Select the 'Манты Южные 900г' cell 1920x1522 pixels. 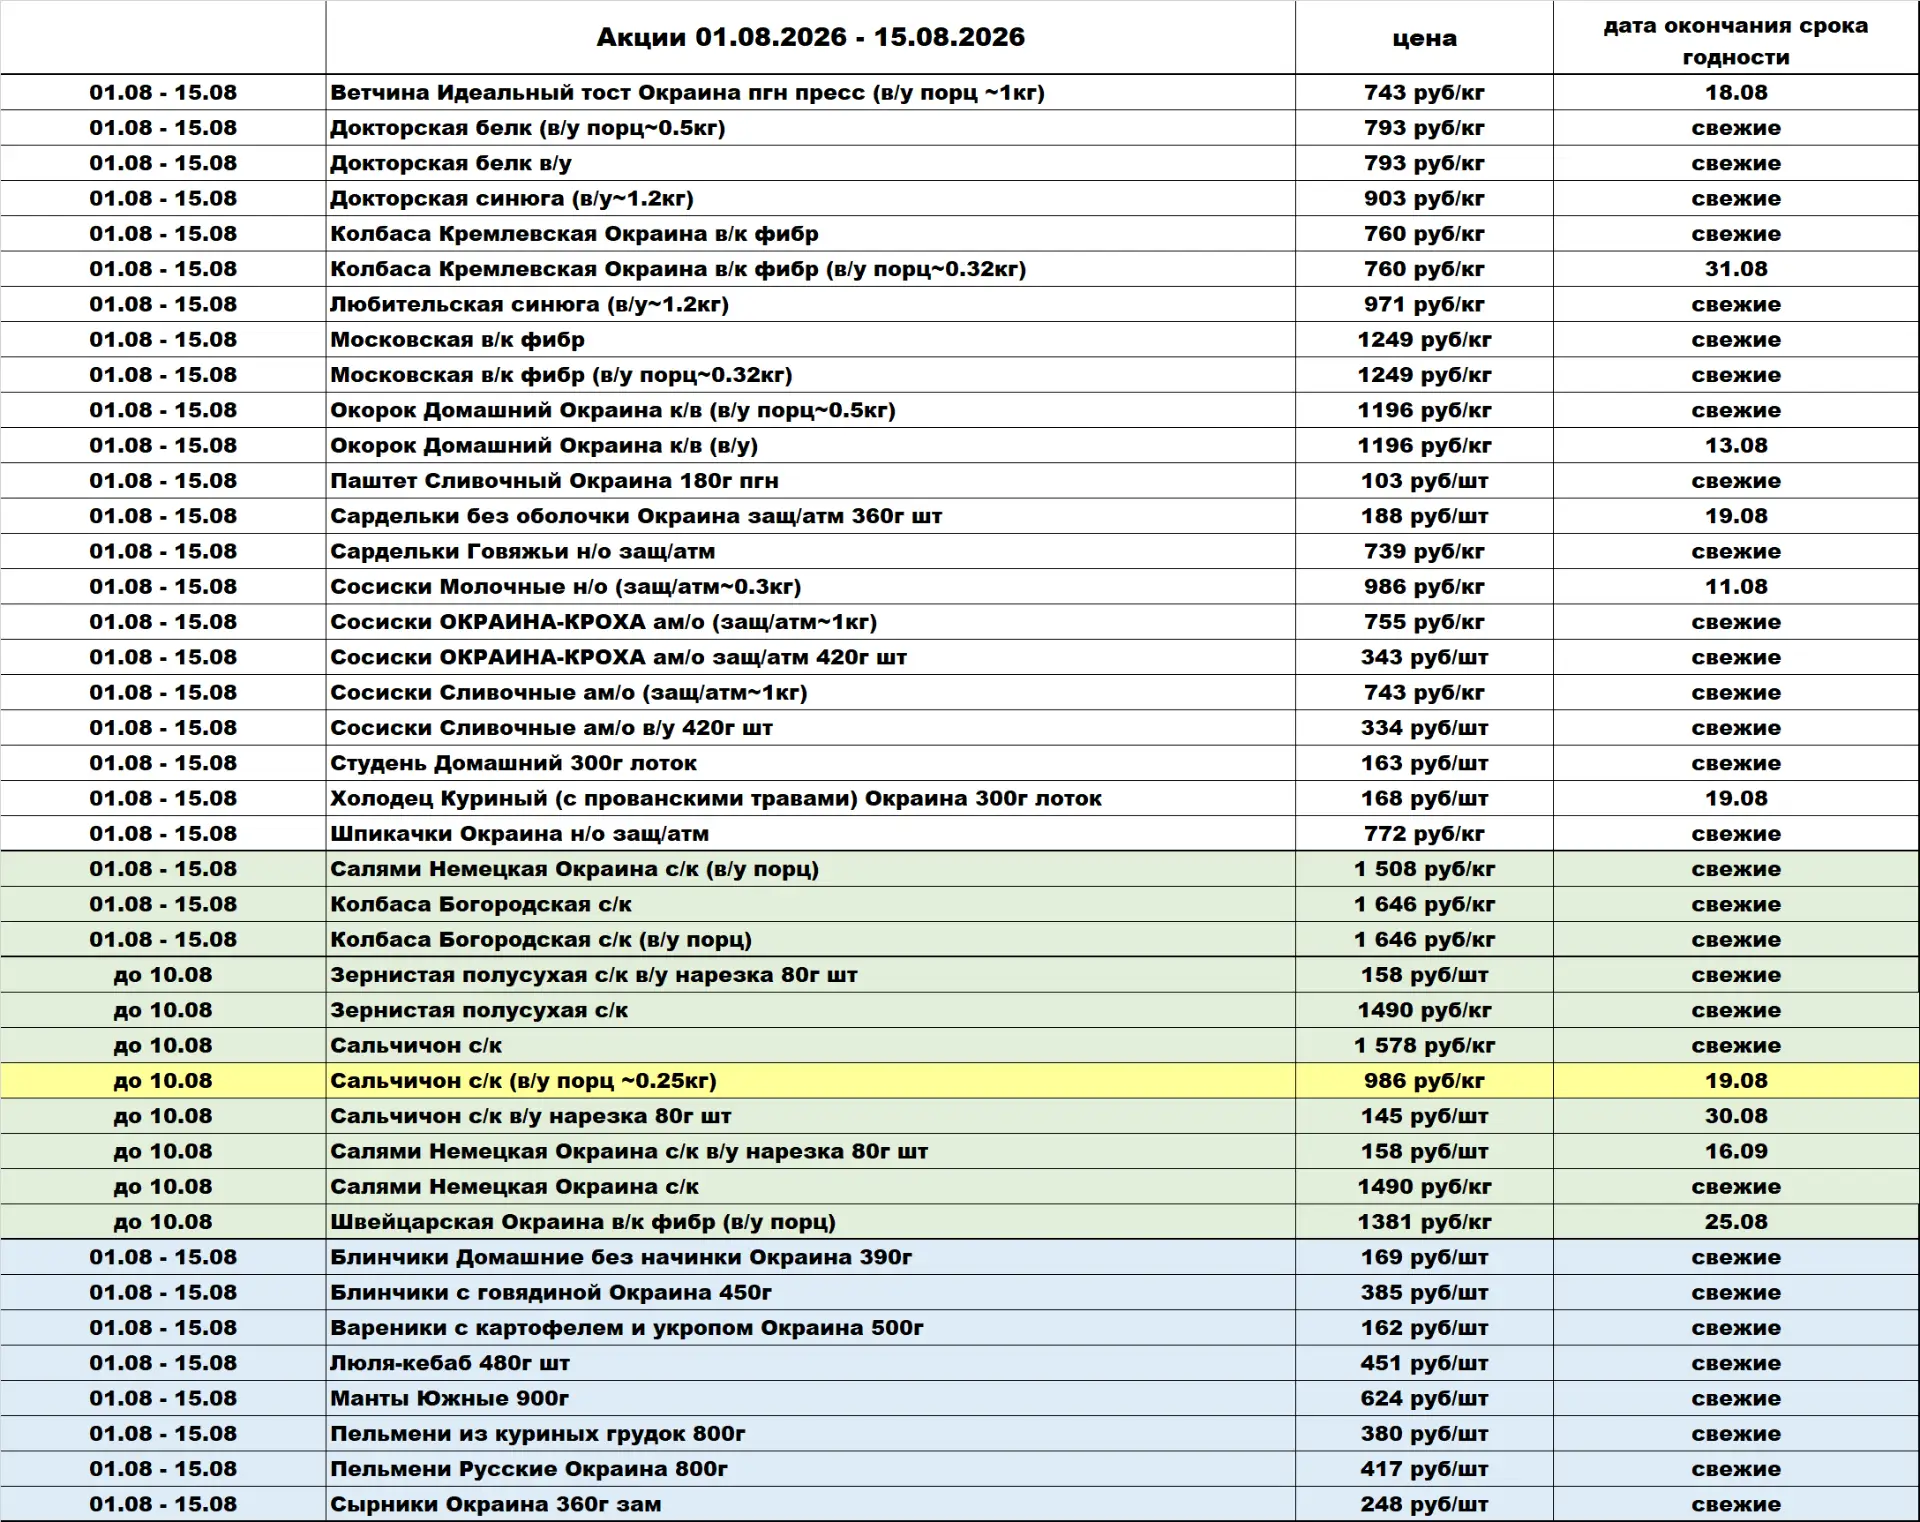coord(810,1398)
